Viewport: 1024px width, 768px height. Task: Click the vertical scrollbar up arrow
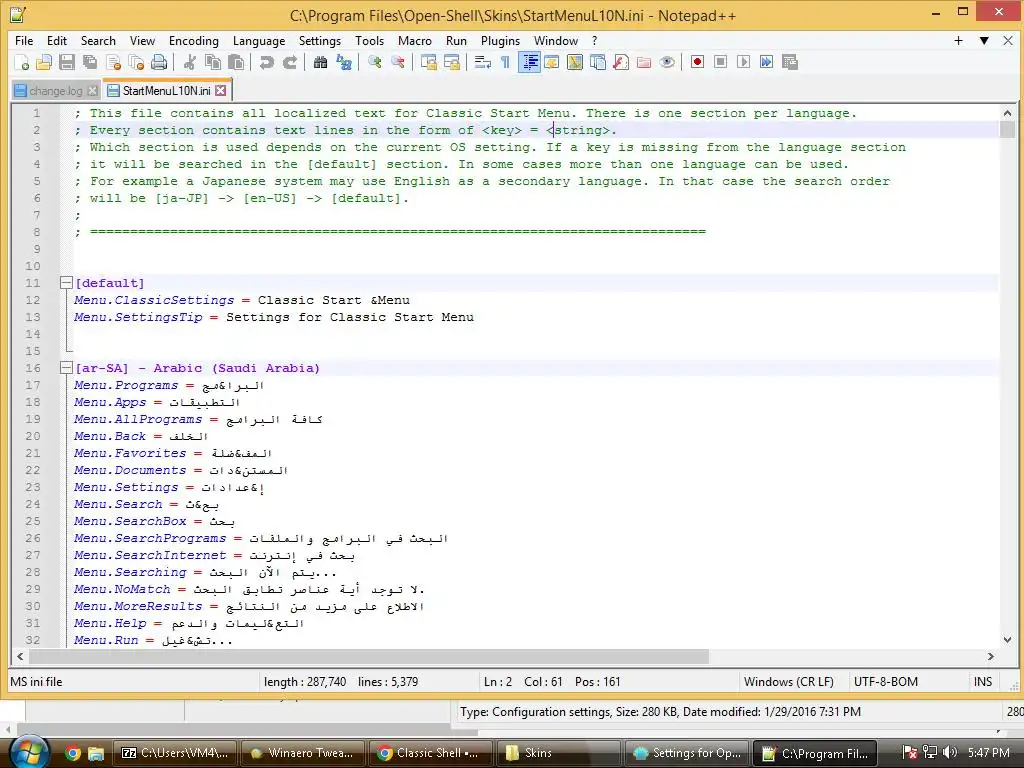coord(1007,113)
